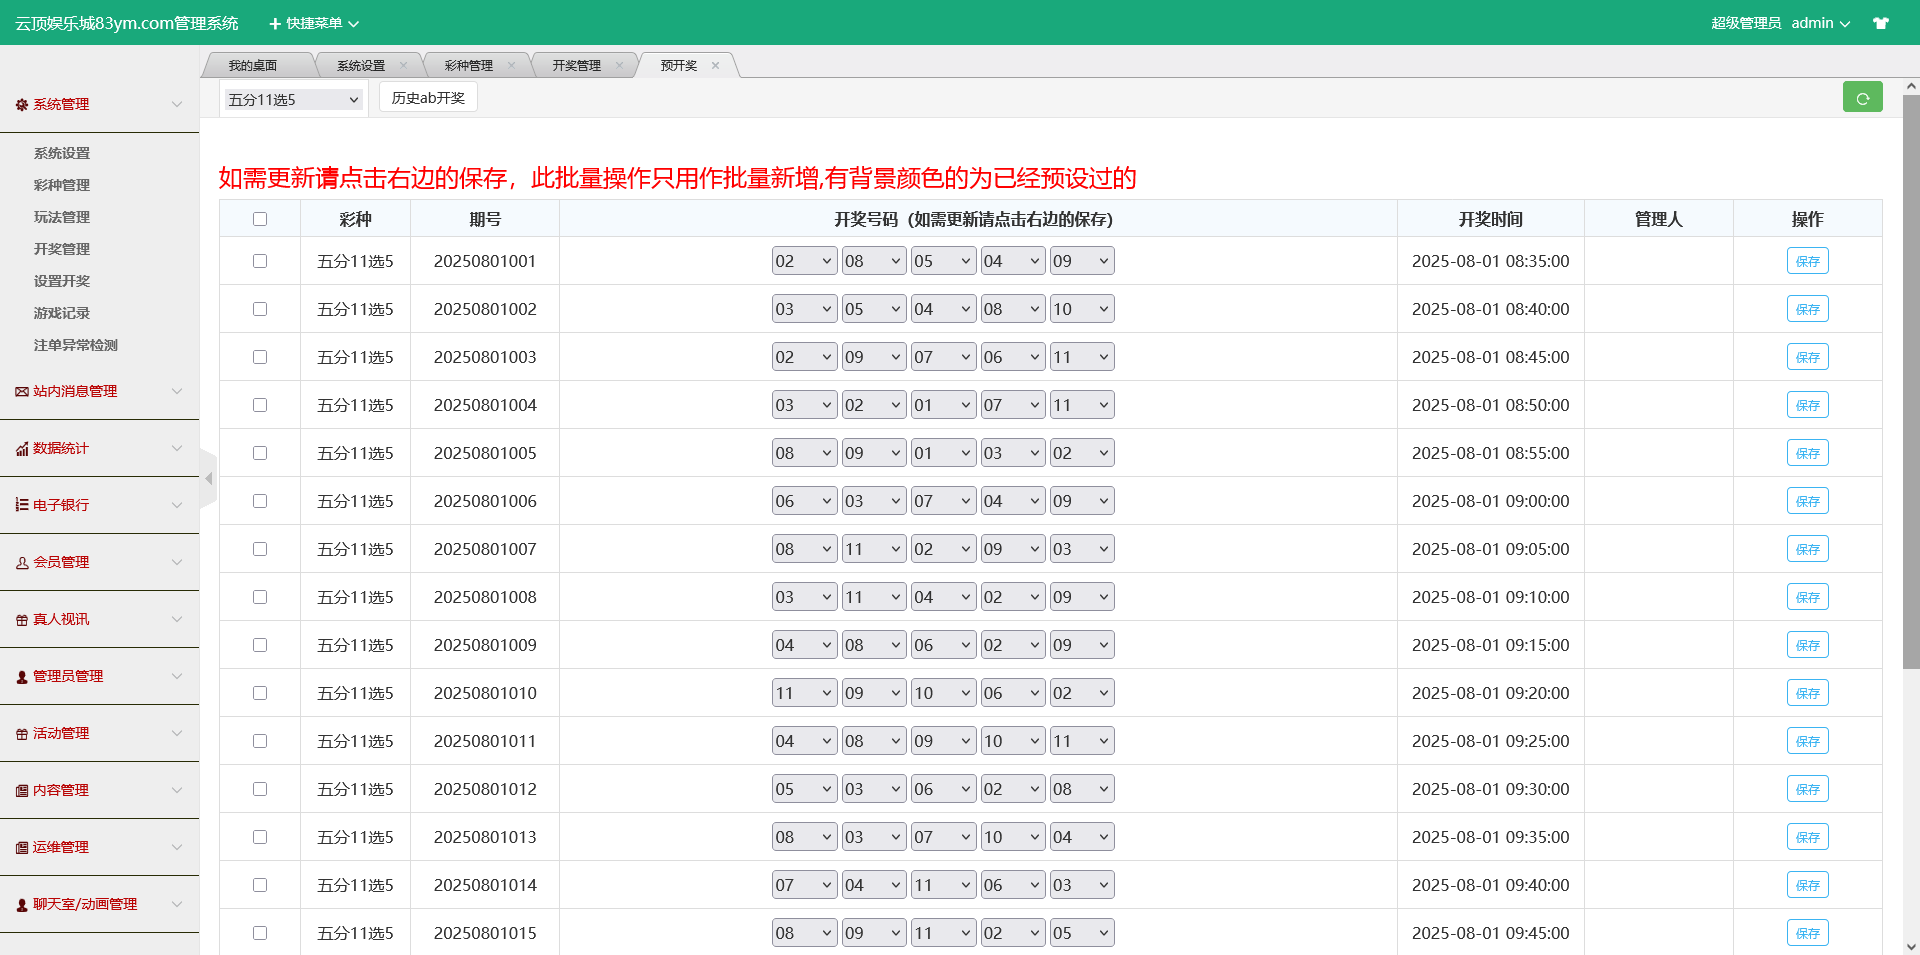Check the row for issue 20250801001

coord(260,261)
